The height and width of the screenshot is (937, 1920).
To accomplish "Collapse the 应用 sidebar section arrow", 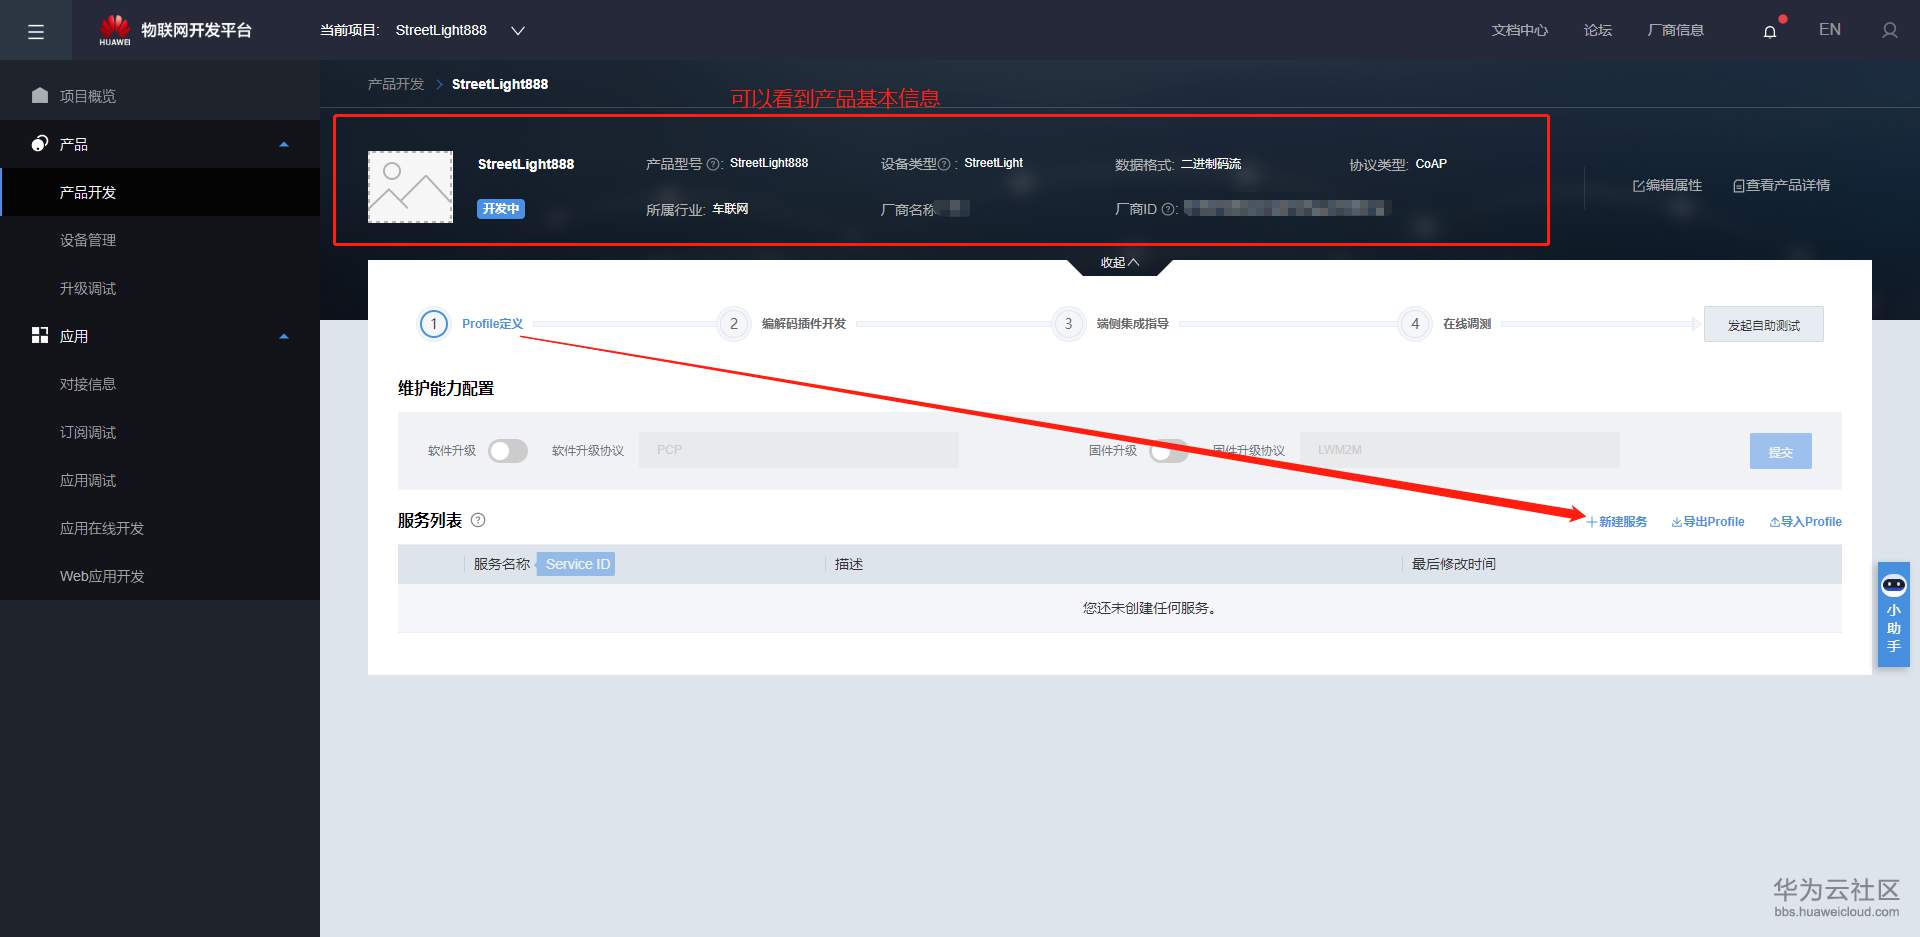I will (284, 336).
